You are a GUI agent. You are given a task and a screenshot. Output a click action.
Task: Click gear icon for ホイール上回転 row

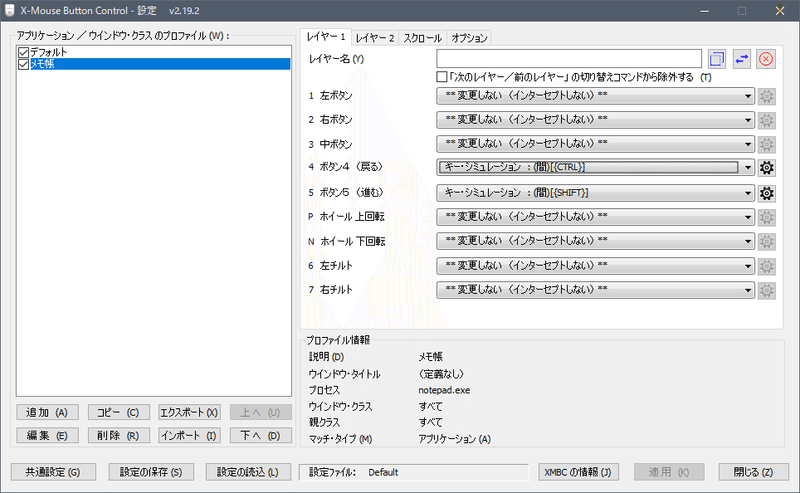click(x=766, y=217)
